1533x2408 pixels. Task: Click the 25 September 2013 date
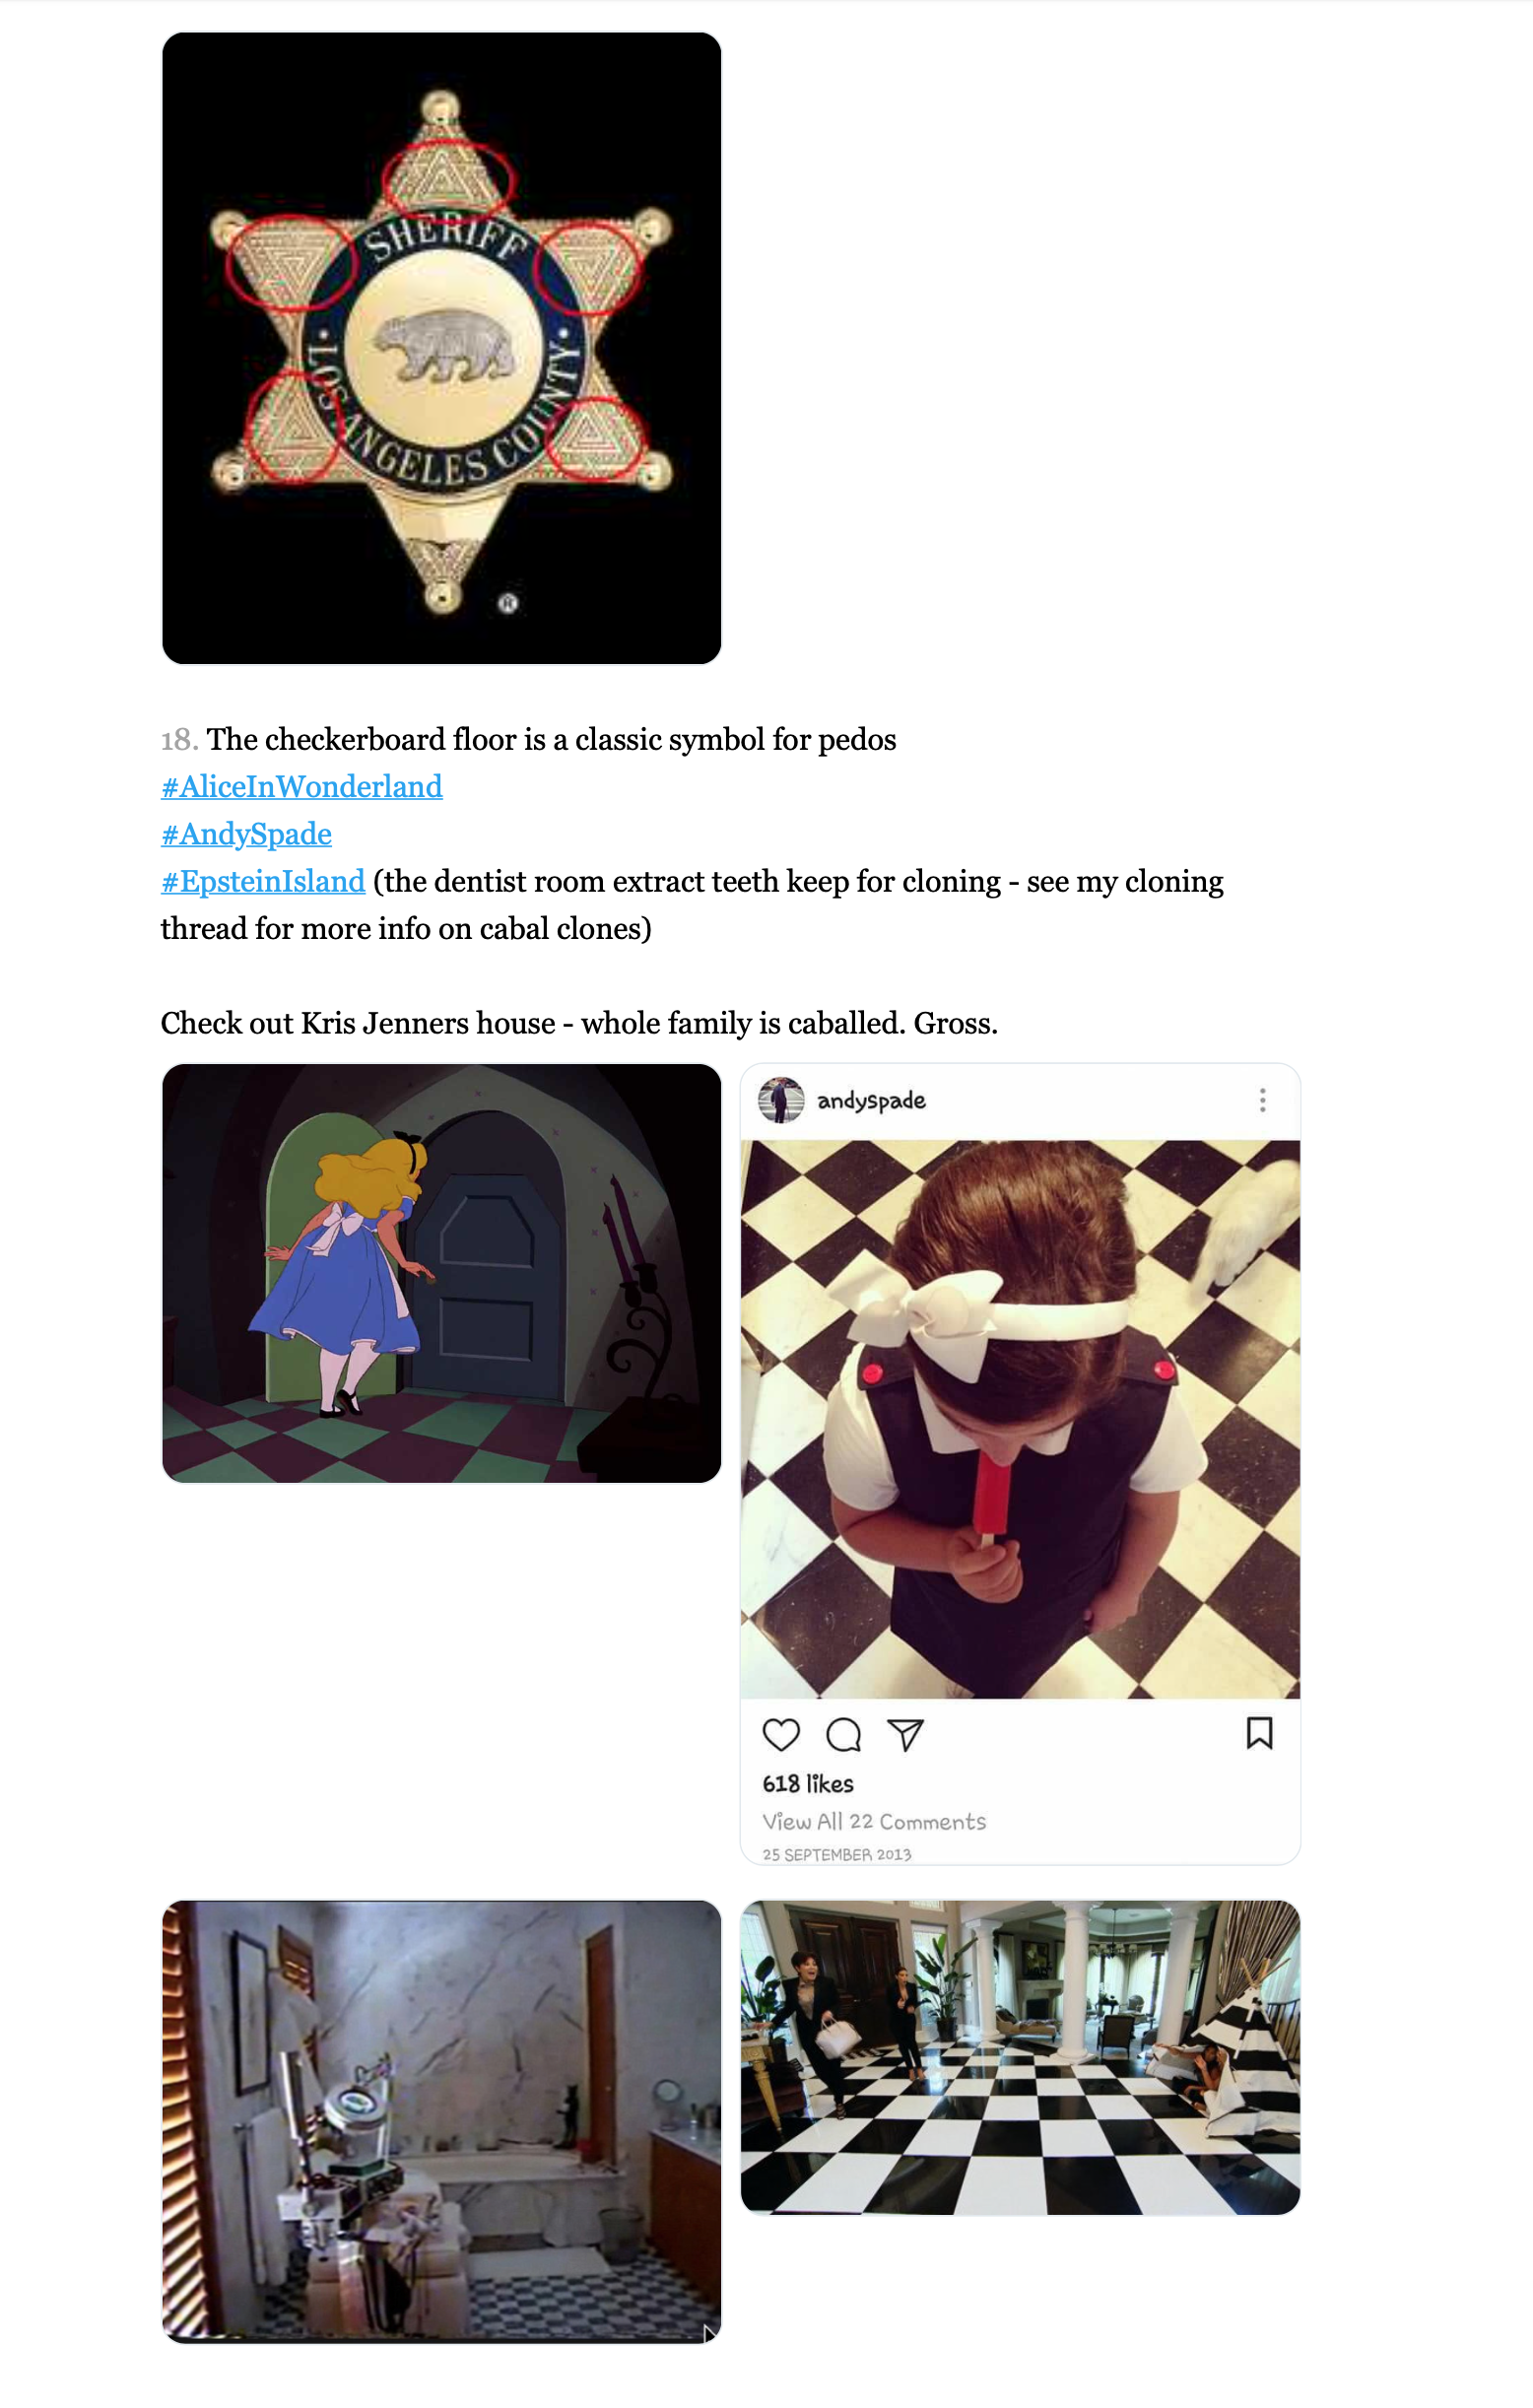coord(837,1855)
